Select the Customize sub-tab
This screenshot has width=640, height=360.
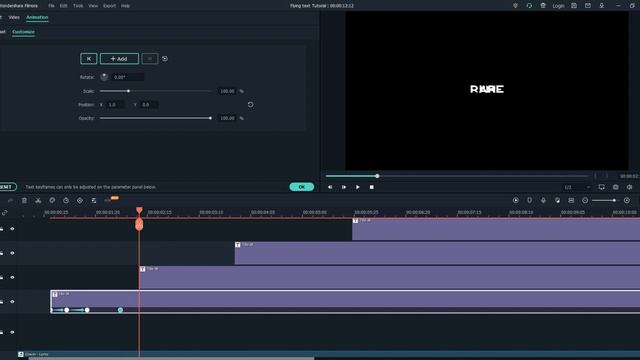23,32
